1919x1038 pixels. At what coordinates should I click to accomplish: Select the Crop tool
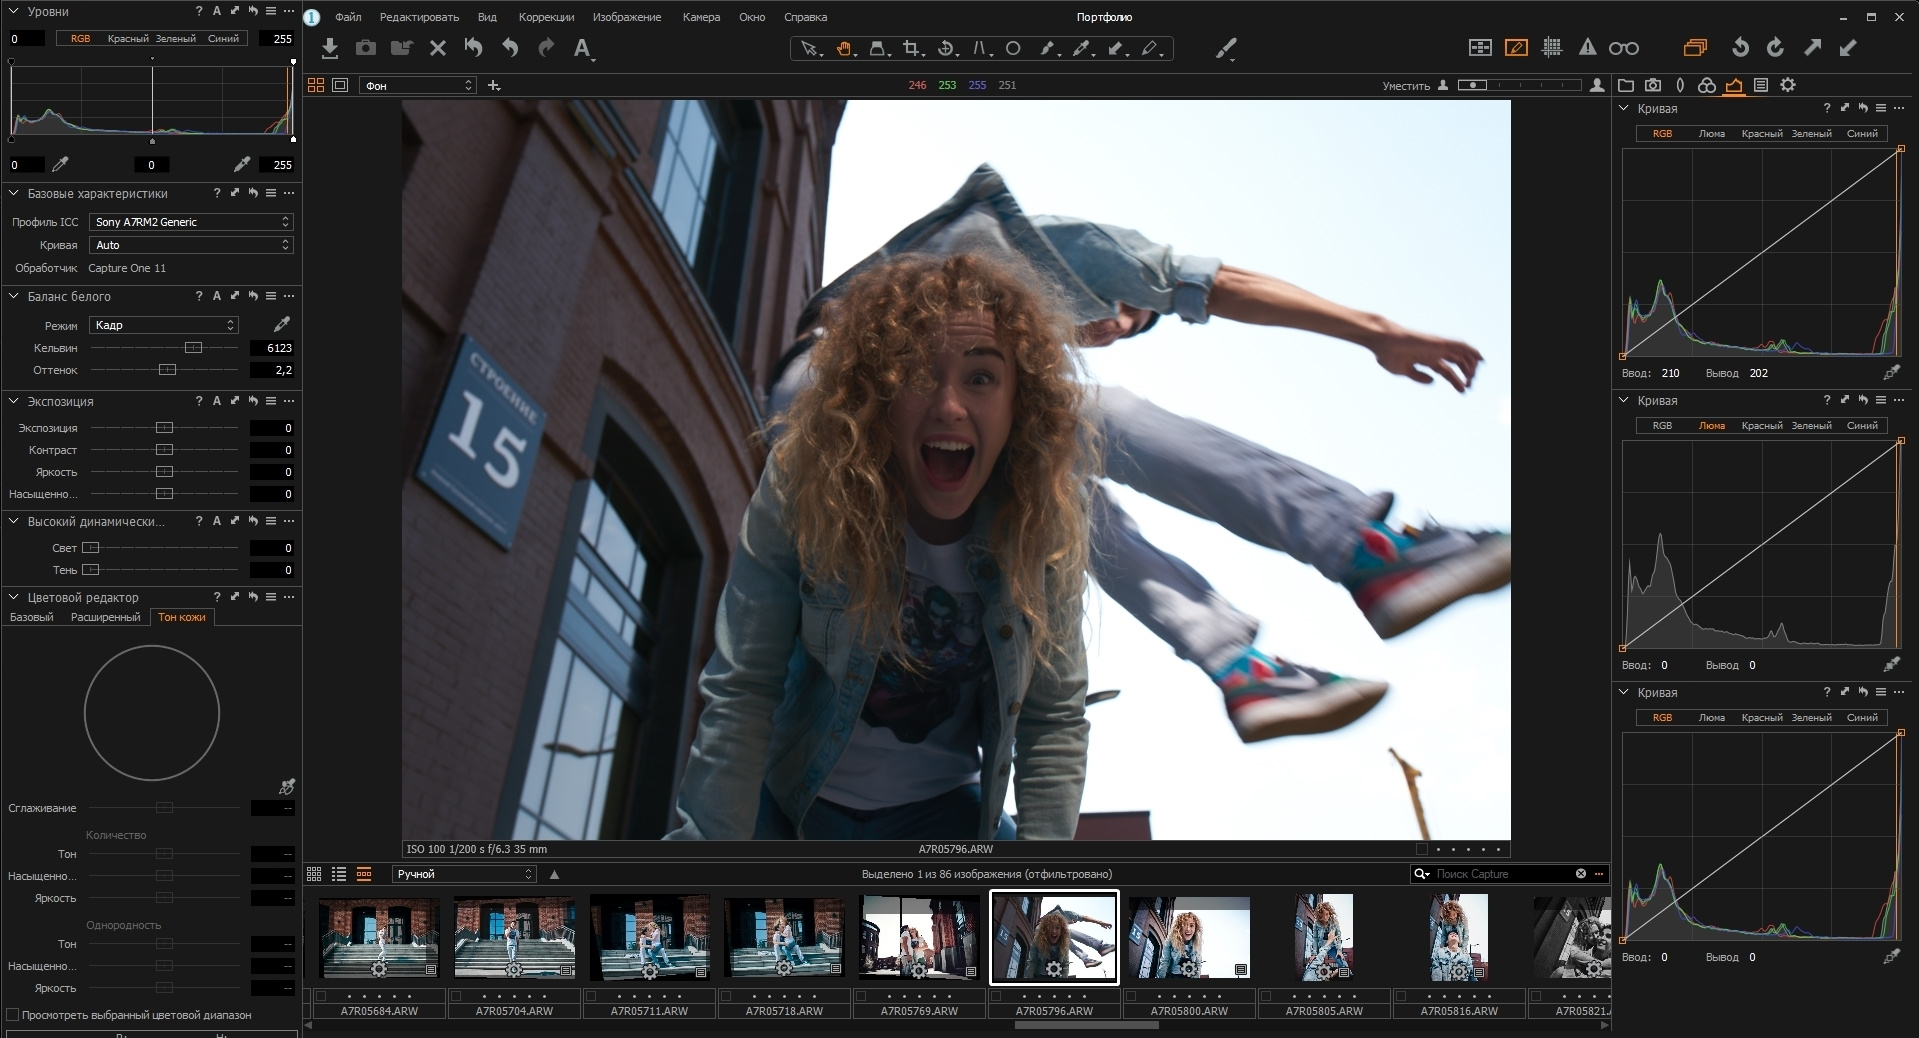[911, 48]
